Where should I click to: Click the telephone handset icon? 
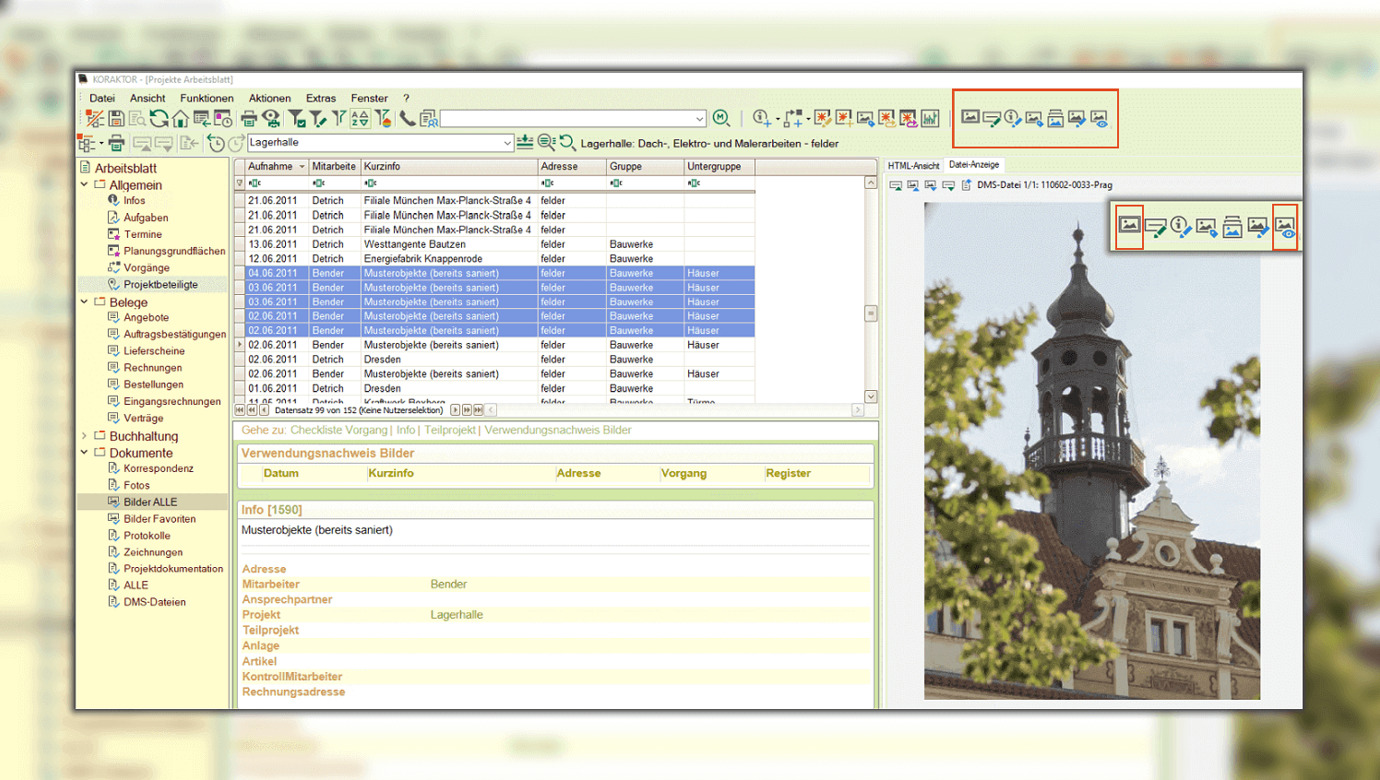[407, 119]
